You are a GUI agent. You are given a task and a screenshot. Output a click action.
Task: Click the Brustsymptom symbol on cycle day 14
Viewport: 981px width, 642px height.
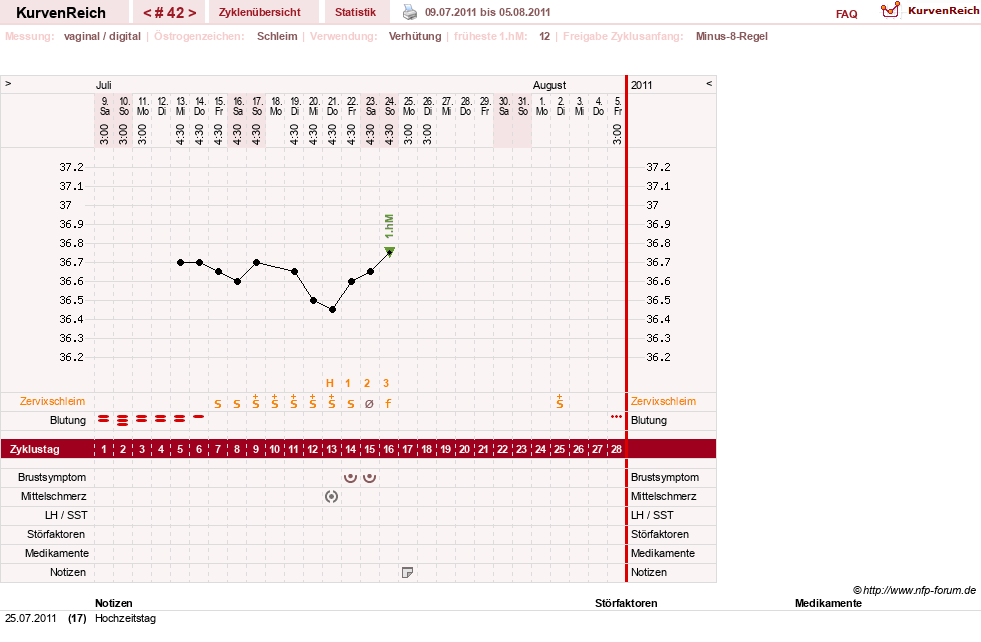click(x=350, y=477)
